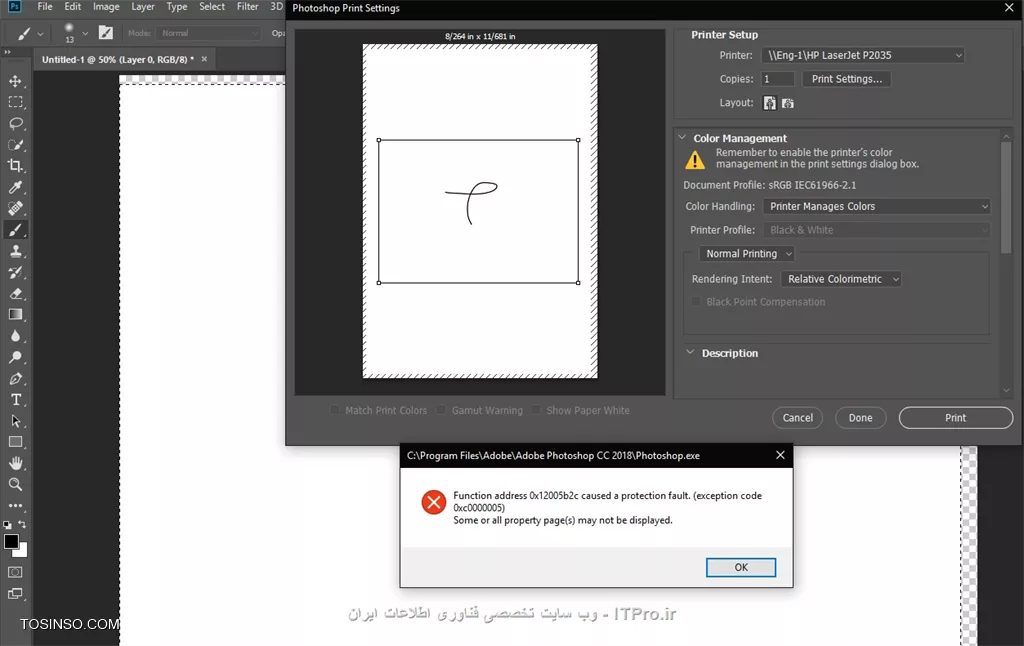Screen dimensions: 1024x646
Task: Click the Print button
Action: click(955, 418)
